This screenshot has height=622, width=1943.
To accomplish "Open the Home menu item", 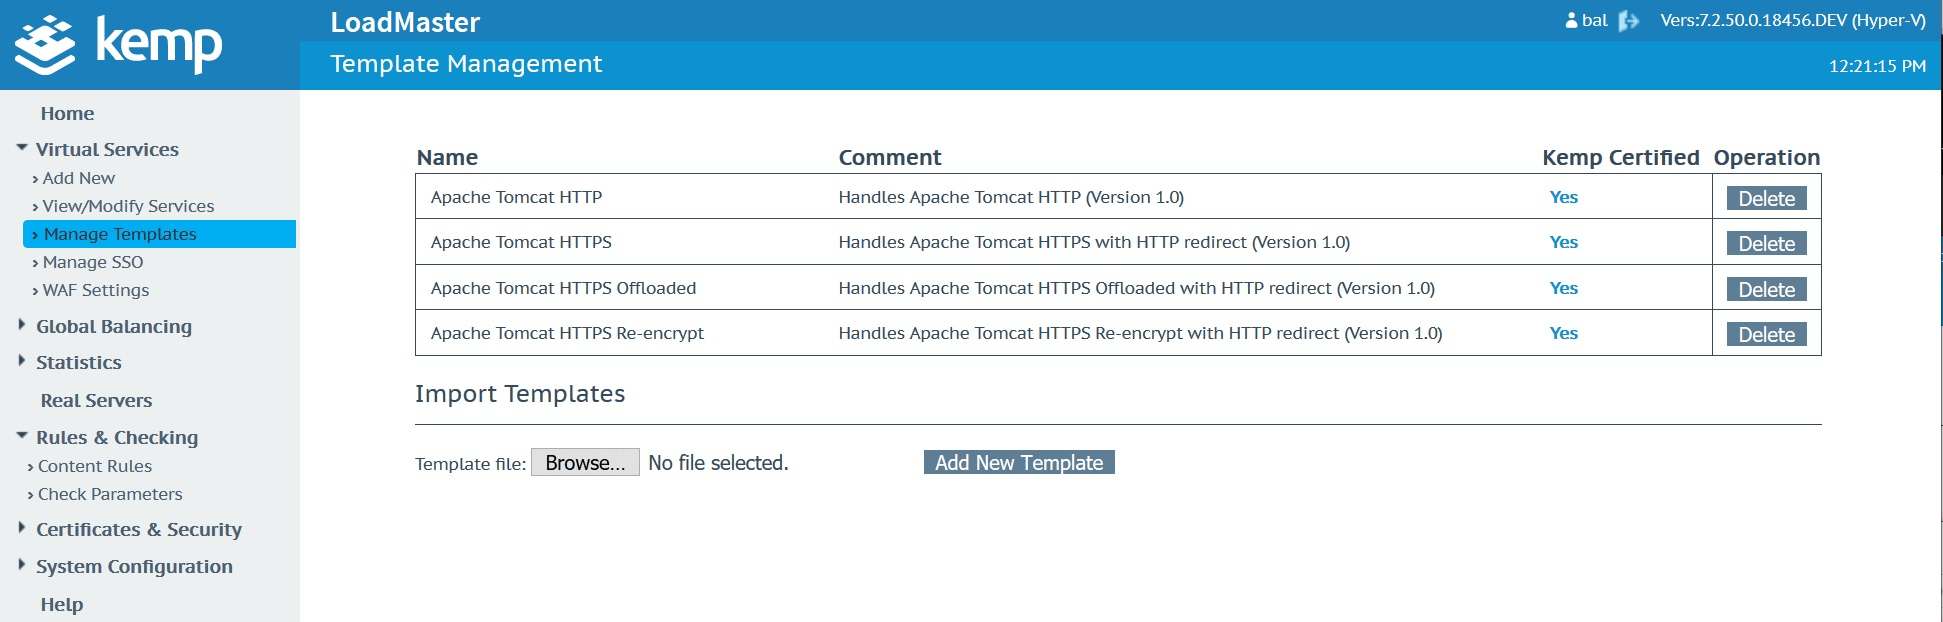I will (x=67, y=114).
